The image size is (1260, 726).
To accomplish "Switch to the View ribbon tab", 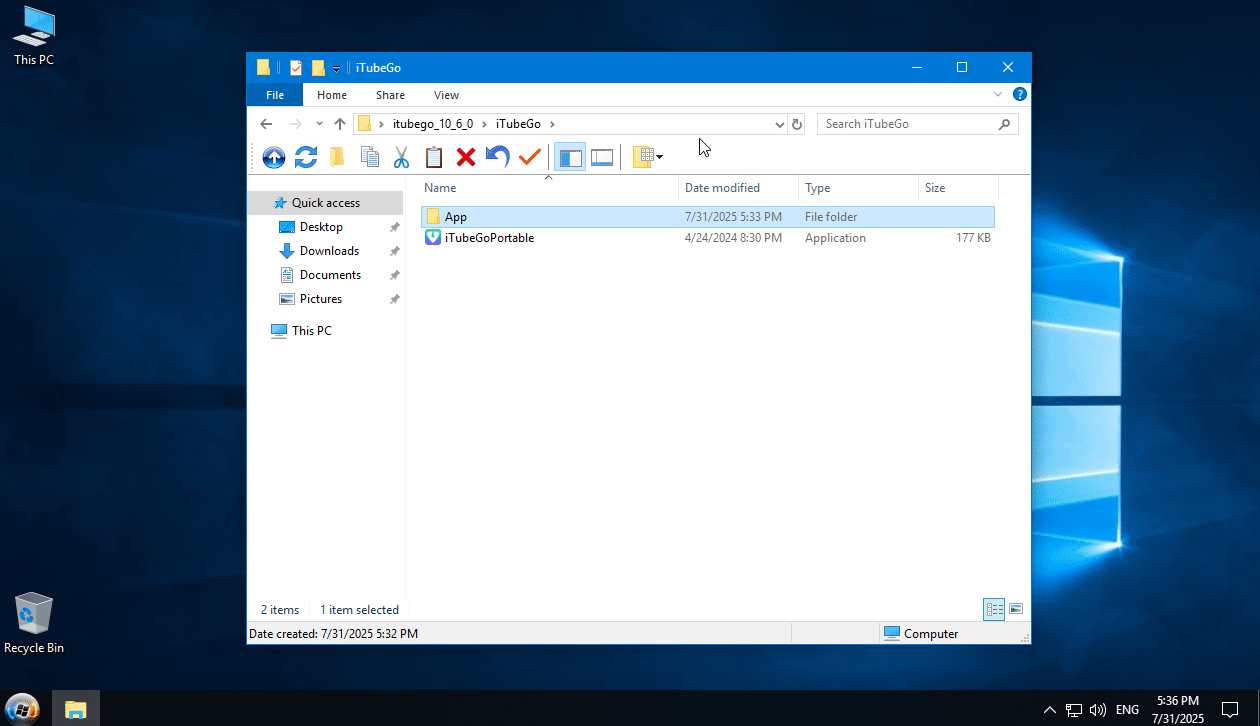I will click(x=446, y=95).
